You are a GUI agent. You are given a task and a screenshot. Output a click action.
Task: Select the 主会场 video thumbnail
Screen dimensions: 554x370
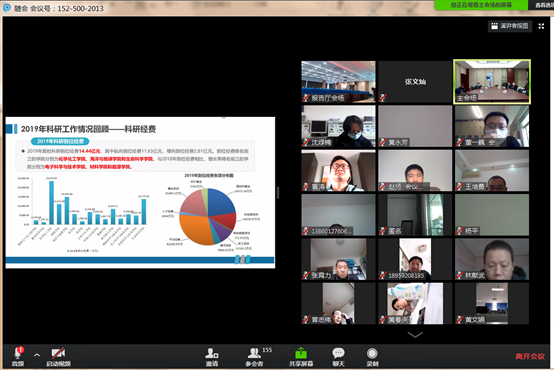click(492, 82)
